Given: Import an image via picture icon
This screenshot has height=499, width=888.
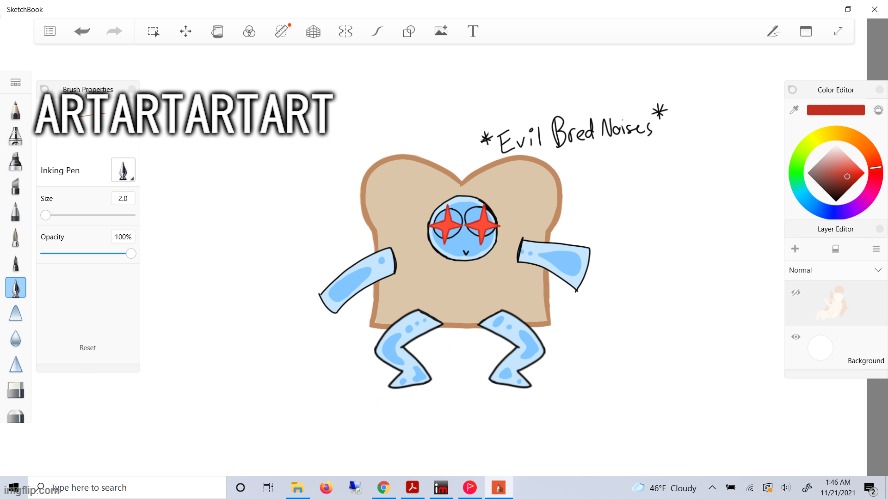Looking at the screenshot, I should [x=441, y=31].
